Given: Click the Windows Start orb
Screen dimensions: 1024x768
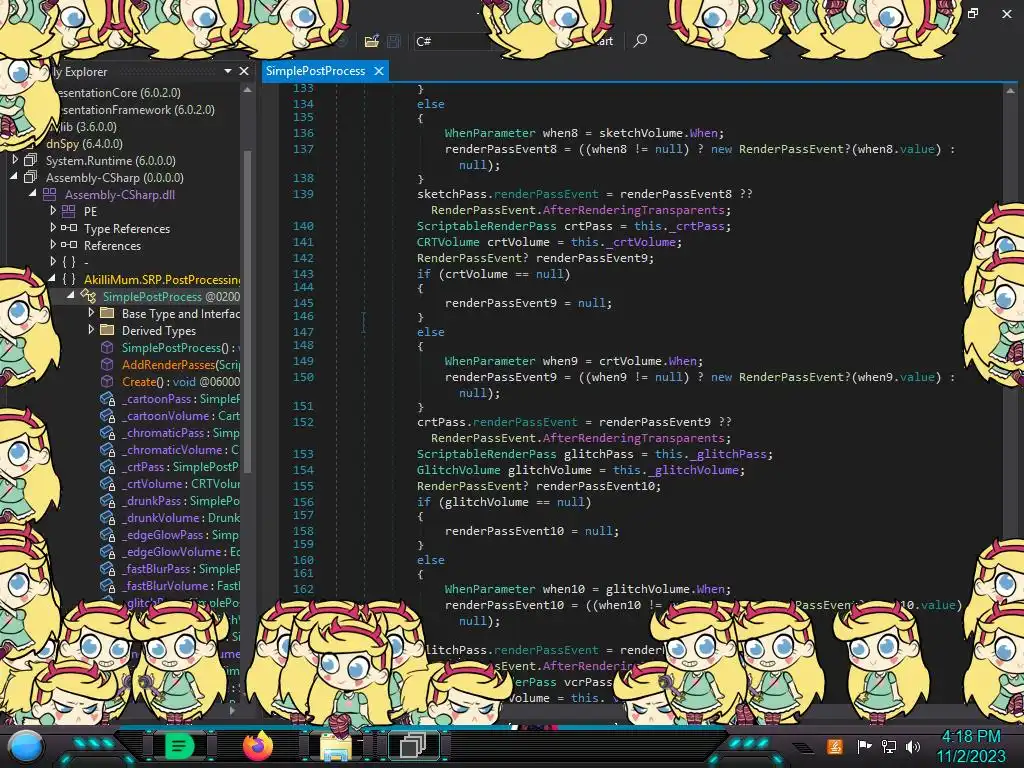Looking at the screenshot, I should coord(25,747).
